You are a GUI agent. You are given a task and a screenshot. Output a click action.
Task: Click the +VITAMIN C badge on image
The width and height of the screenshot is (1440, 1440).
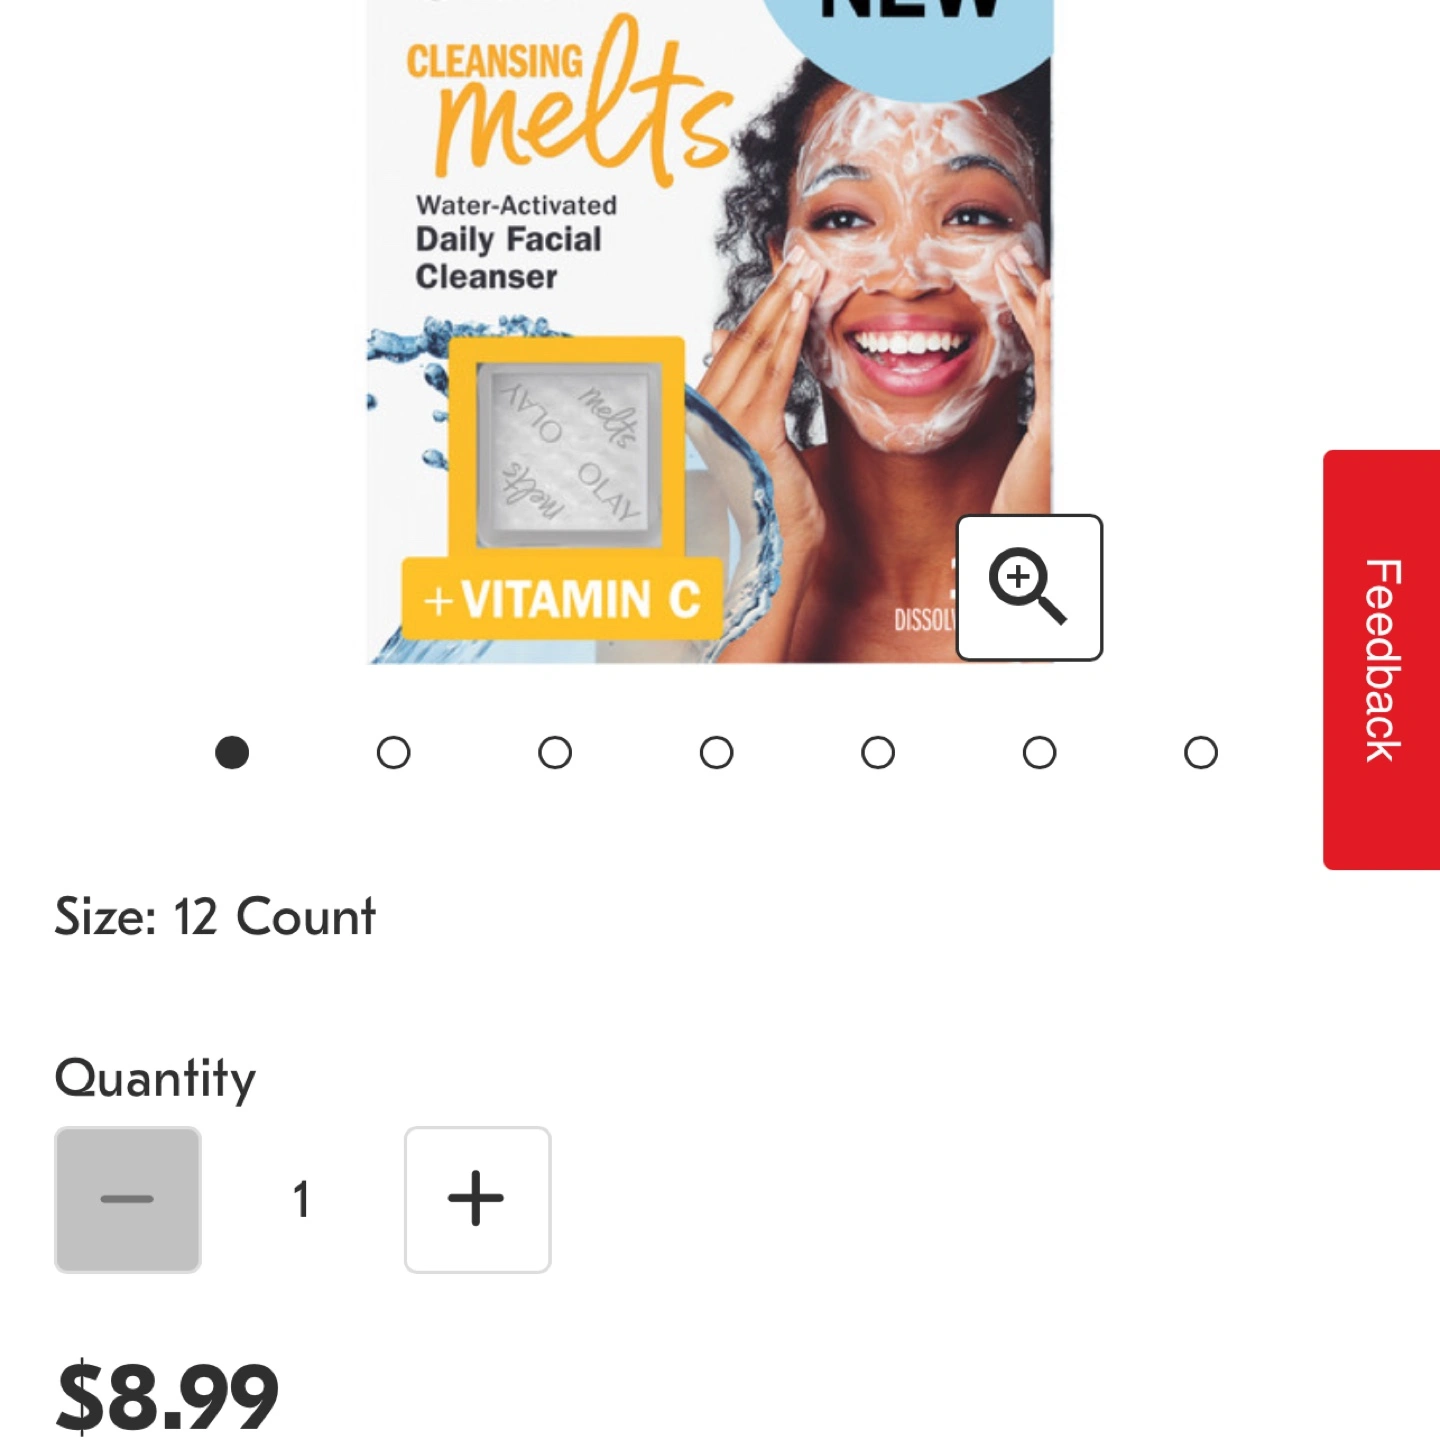(x=562, y=599)
